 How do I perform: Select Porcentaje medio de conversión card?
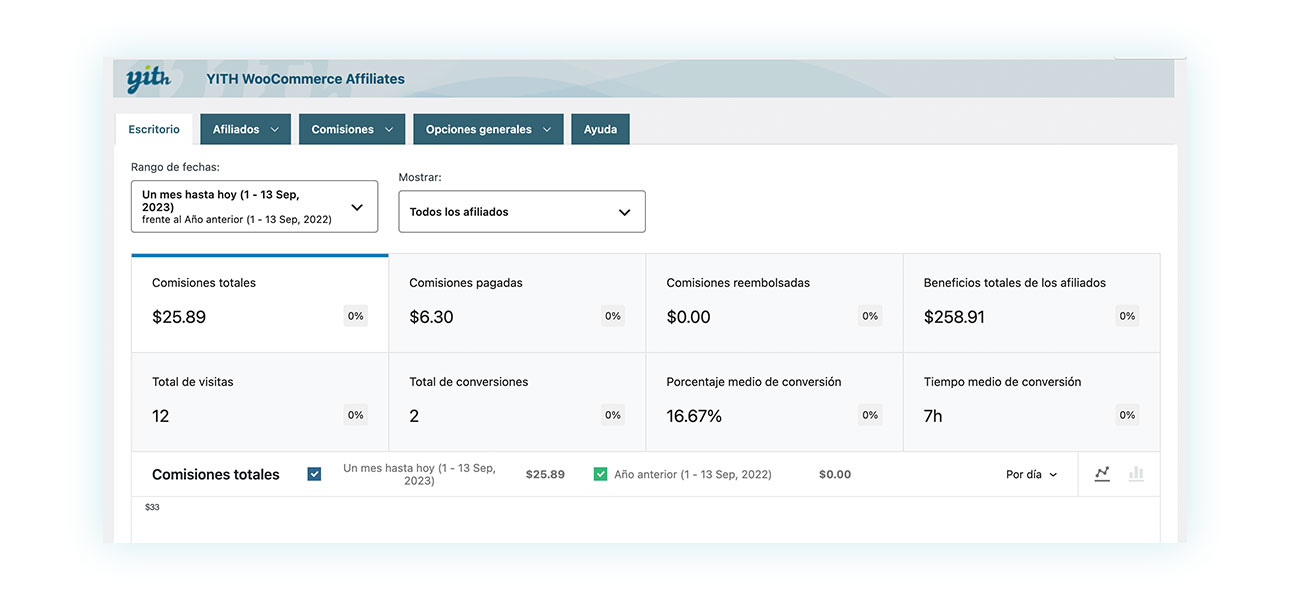coord(774,402)
